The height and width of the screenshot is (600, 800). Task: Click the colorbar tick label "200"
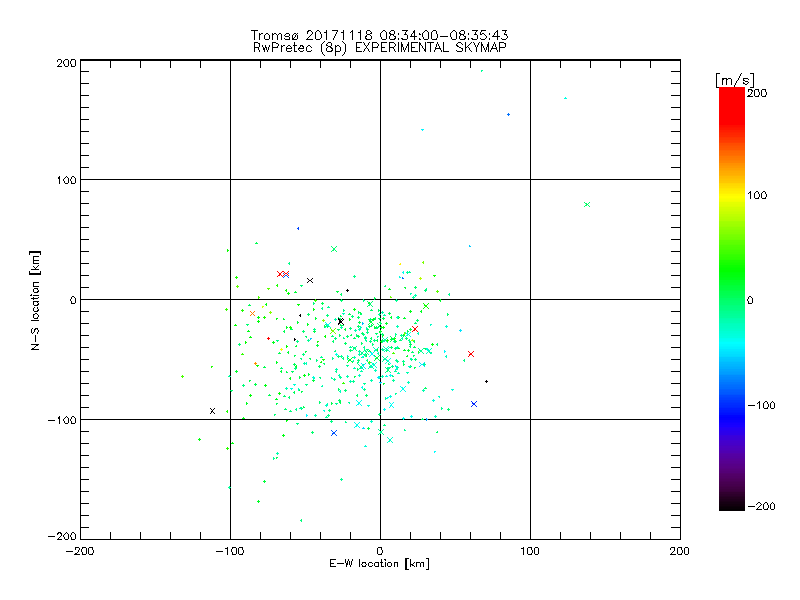[x=757, y=93]
